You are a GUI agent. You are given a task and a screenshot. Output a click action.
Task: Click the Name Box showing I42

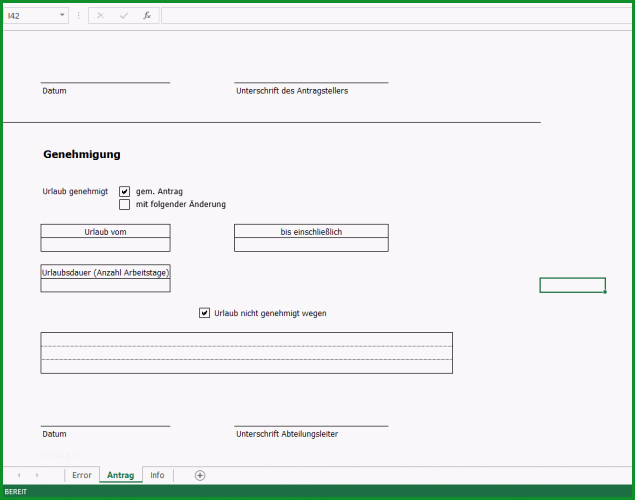(30, 16)
